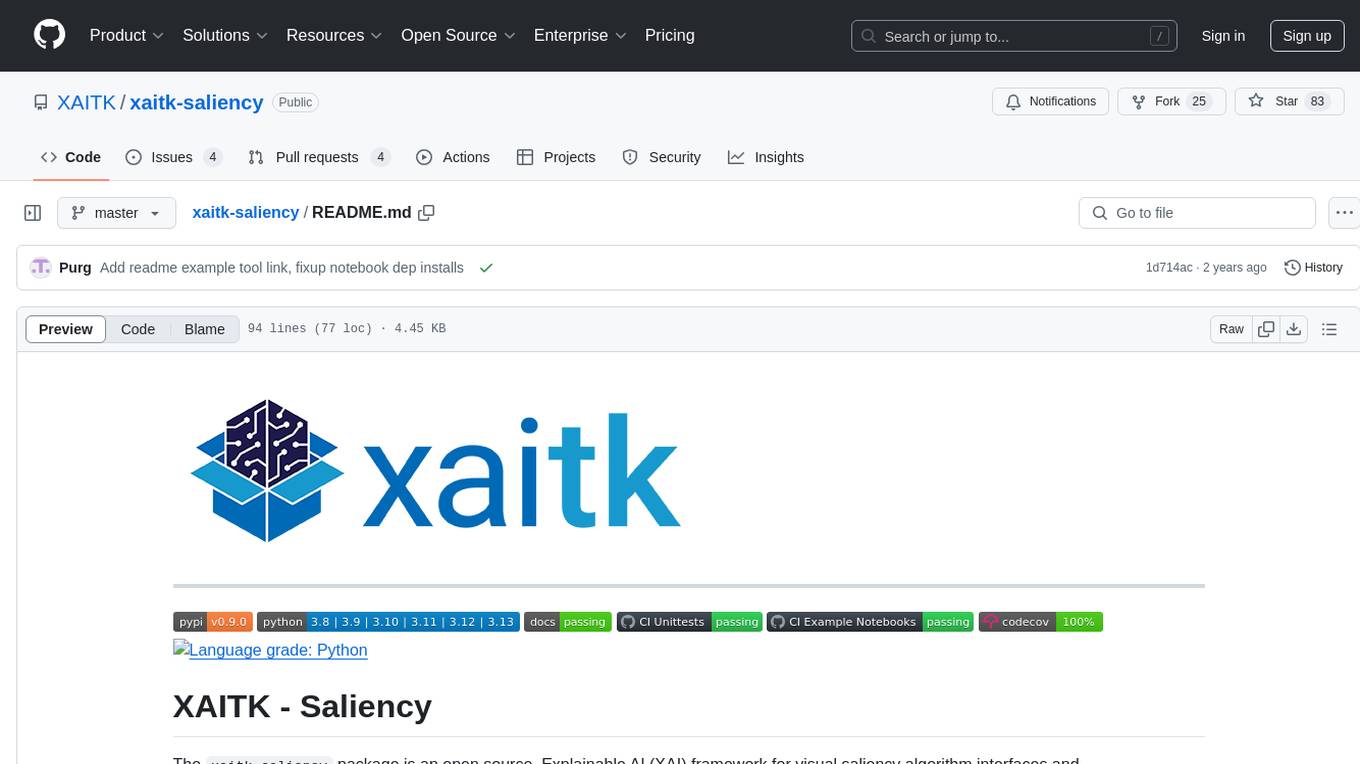1360x764 pixels.
Task: View the commit check status checkmark
Action: pos(486,268)
